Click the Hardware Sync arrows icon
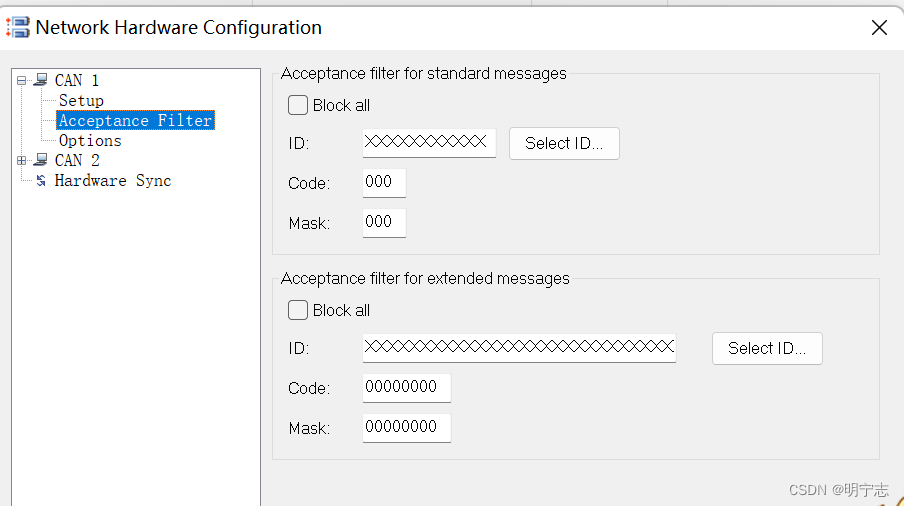The height and width of the screenshot is (506, 904). 41,180
